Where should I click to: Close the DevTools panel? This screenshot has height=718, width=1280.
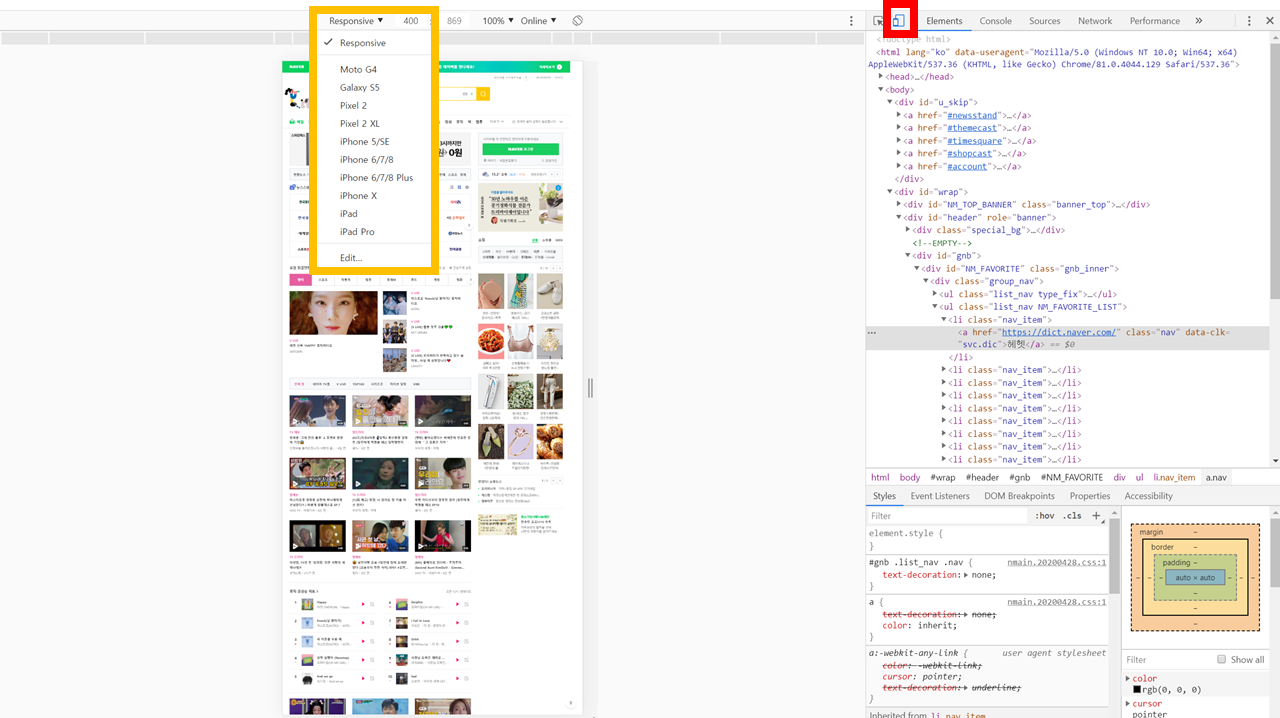[1268, 21]
